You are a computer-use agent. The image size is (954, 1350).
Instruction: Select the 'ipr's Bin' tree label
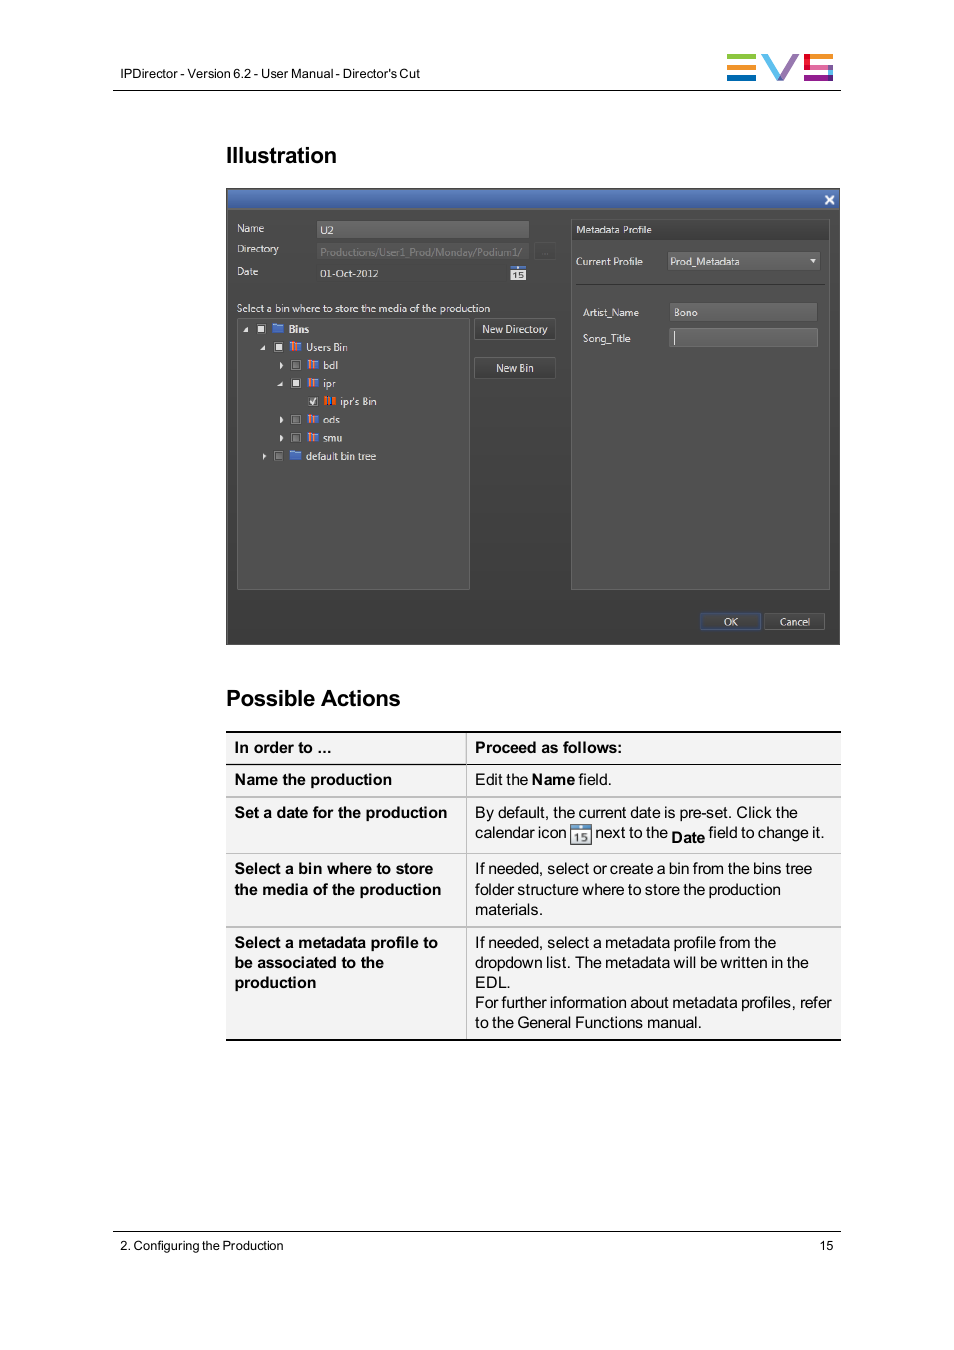(358, 401)
